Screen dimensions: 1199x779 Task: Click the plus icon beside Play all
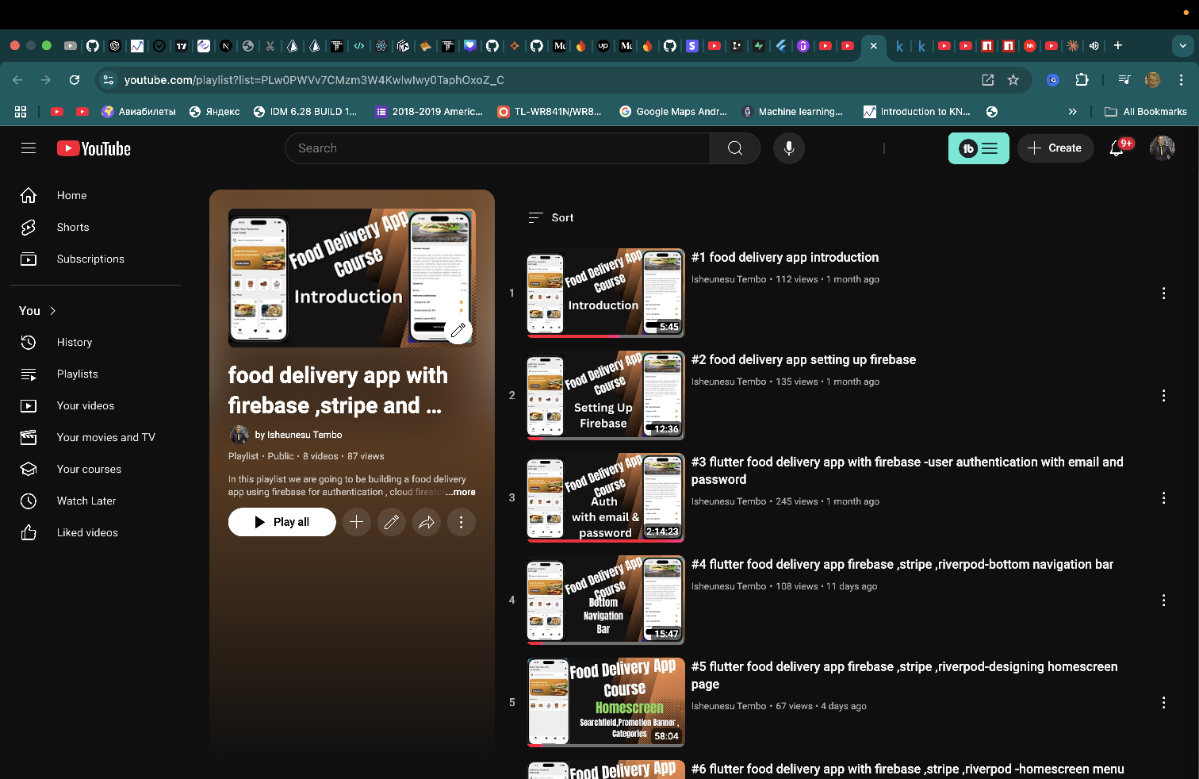point(356,522)
